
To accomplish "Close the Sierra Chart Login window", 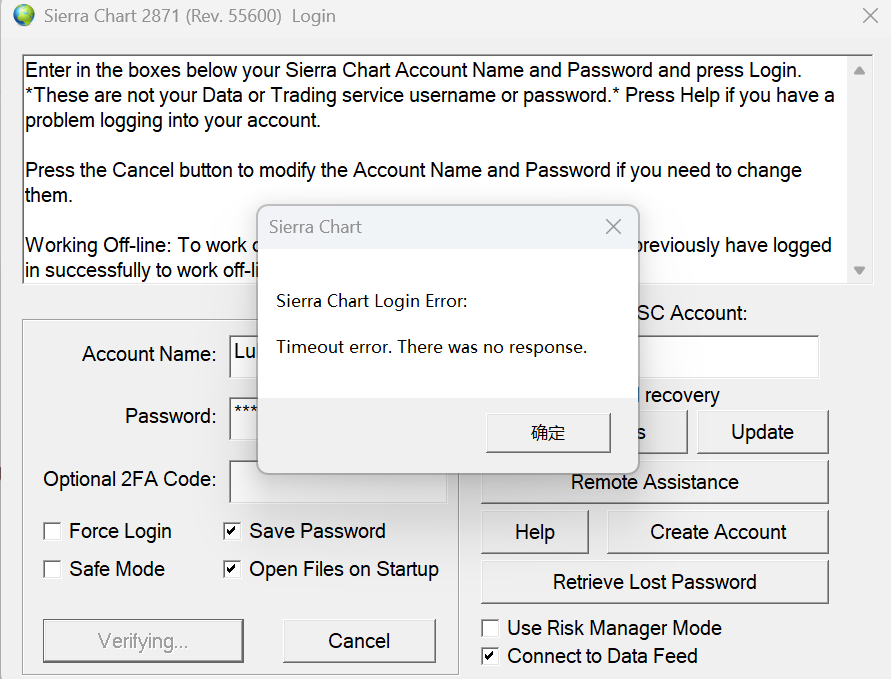I will coord(870,16).
